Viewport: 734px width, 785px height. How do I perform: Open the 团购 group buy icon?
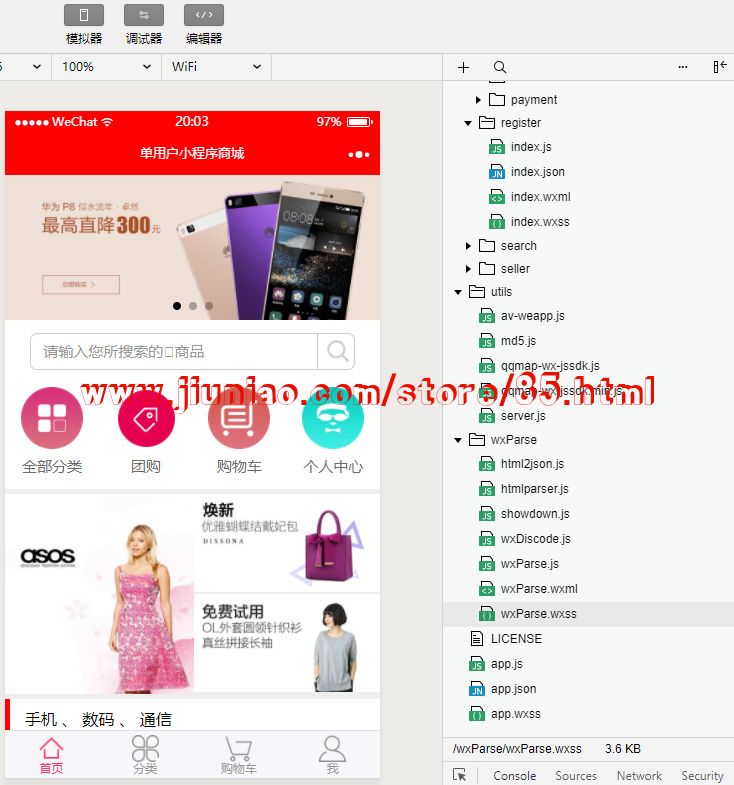coord(146,419)
